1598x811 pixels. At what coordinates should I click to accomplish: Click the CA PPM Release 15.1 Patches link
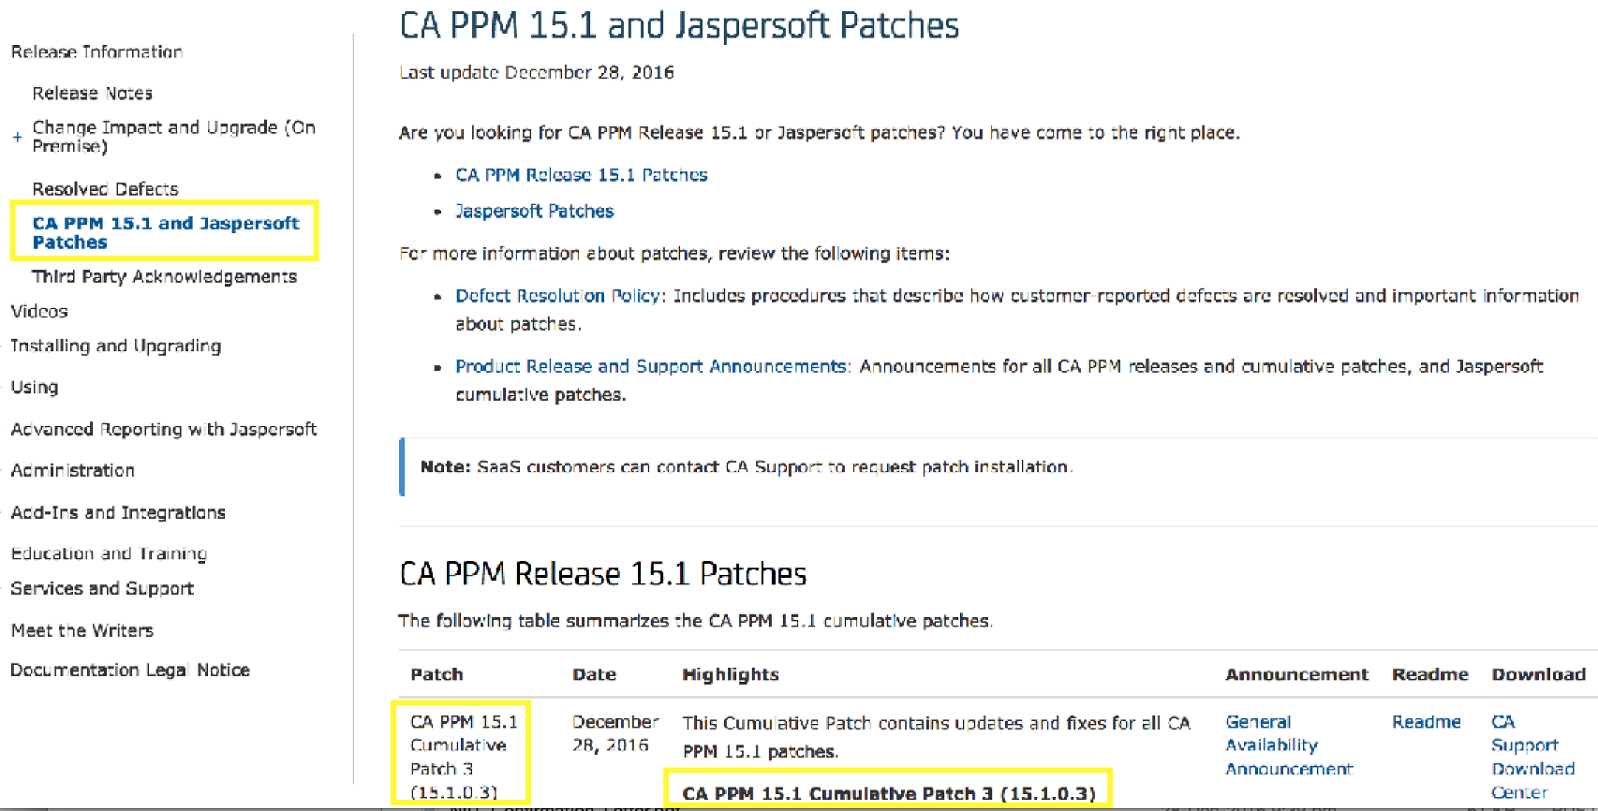pyautogui.click(x=581, y=175)
